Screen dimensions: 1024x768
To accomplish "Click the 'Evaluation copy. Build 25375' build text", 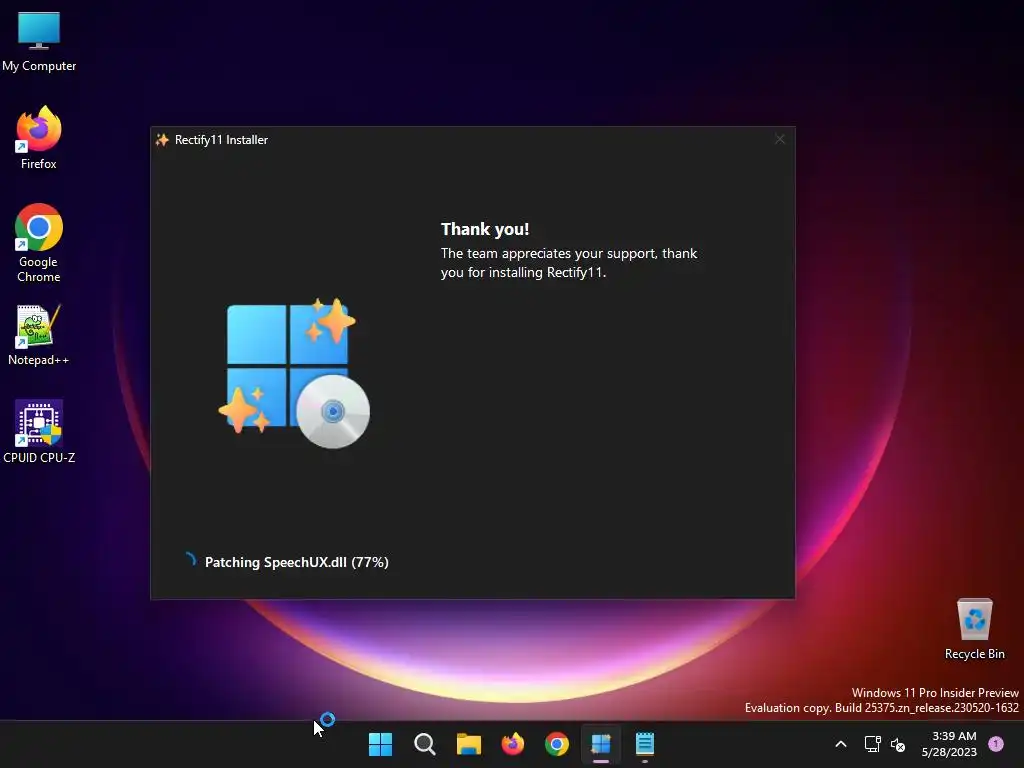I will [x=882, y=708].
